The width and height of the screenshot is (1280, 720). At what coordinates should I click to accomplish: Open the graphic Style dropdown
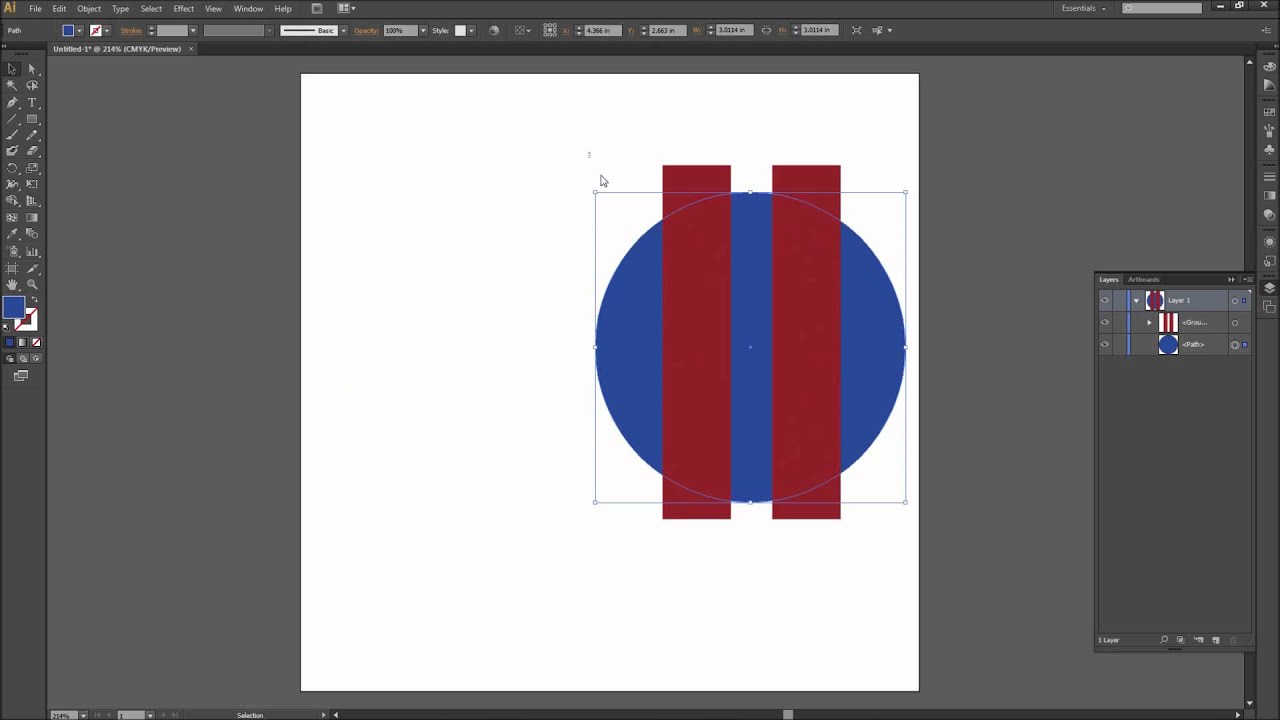[471, 31]
